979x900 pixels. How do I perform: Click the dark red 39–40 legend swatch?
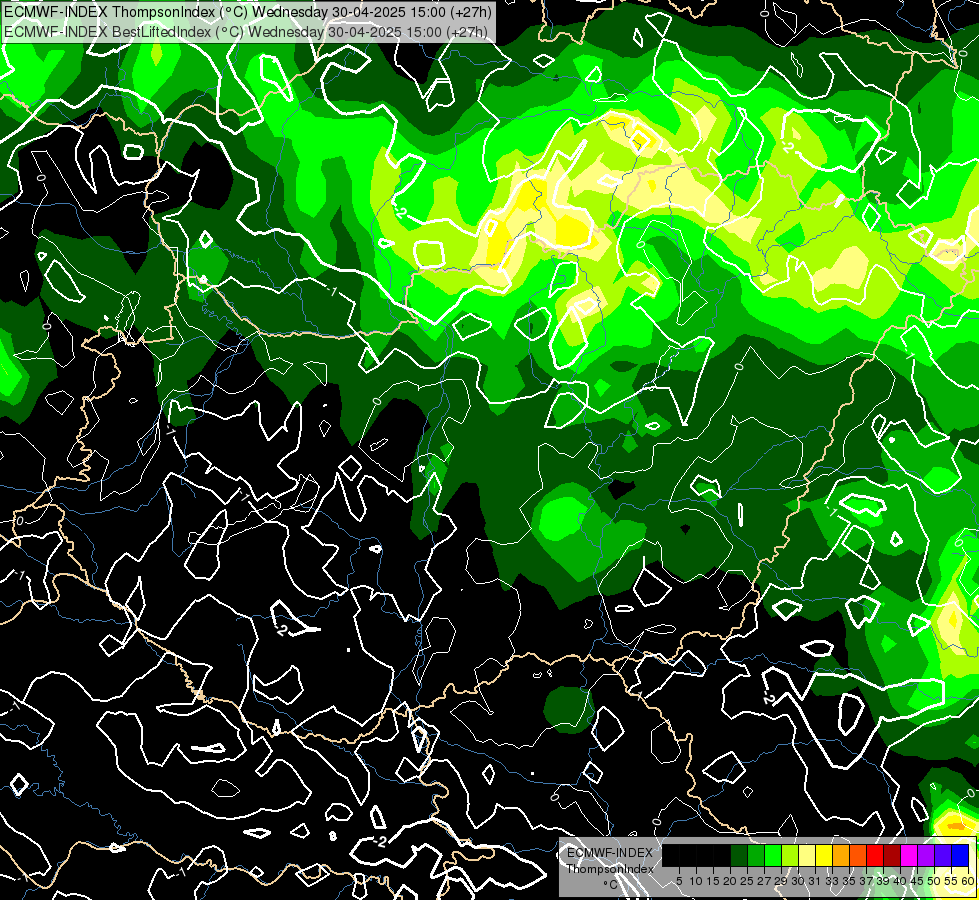click(x=892, y=856)
